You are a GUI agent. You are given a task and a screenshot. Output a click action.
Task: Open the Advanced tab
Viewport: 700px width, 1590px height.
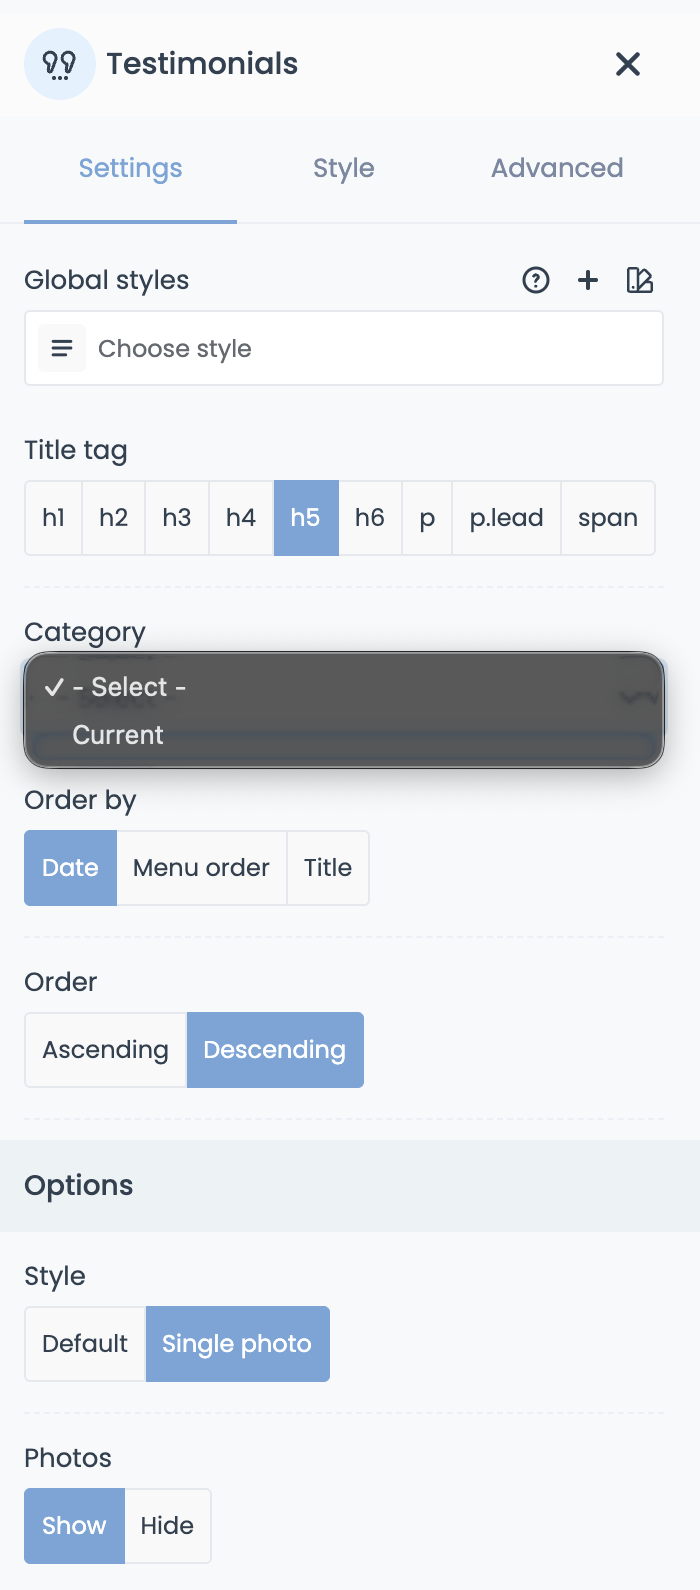pos(557,168)
